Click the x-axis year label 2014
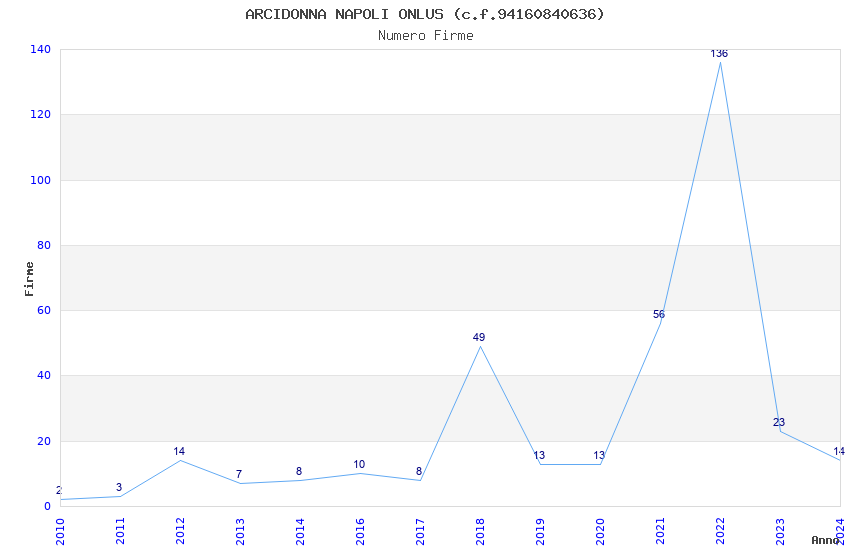This screenshot has height=550, width=850. pos(300,532)
